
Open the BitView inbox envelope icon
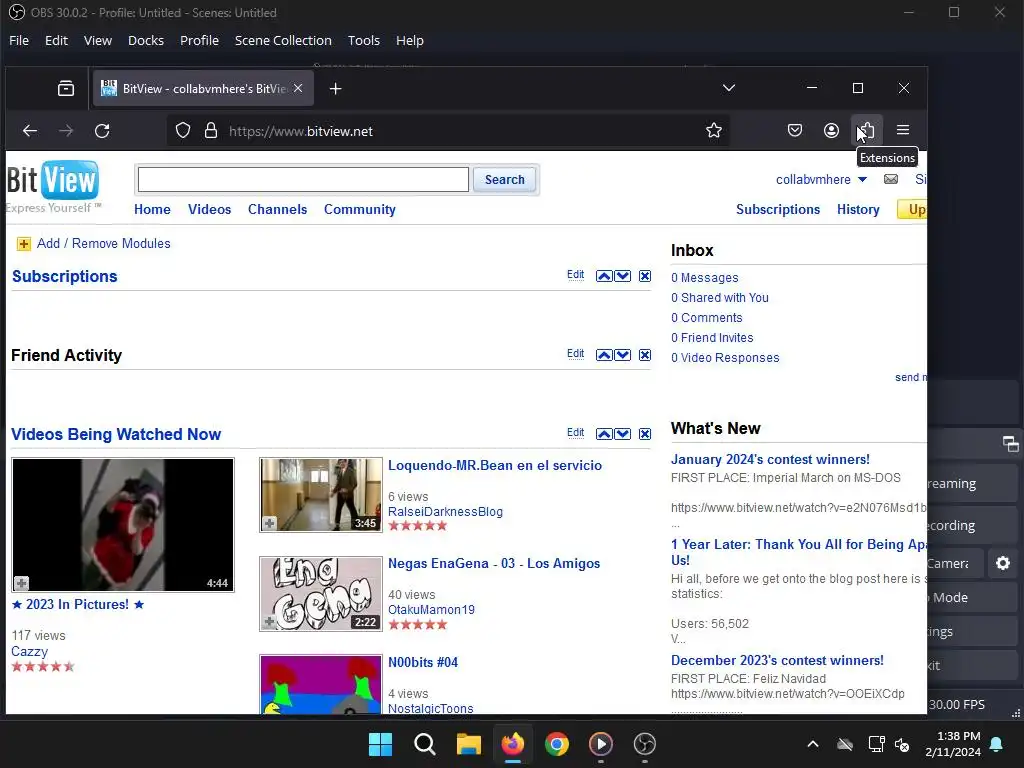(x=891, y=179)
